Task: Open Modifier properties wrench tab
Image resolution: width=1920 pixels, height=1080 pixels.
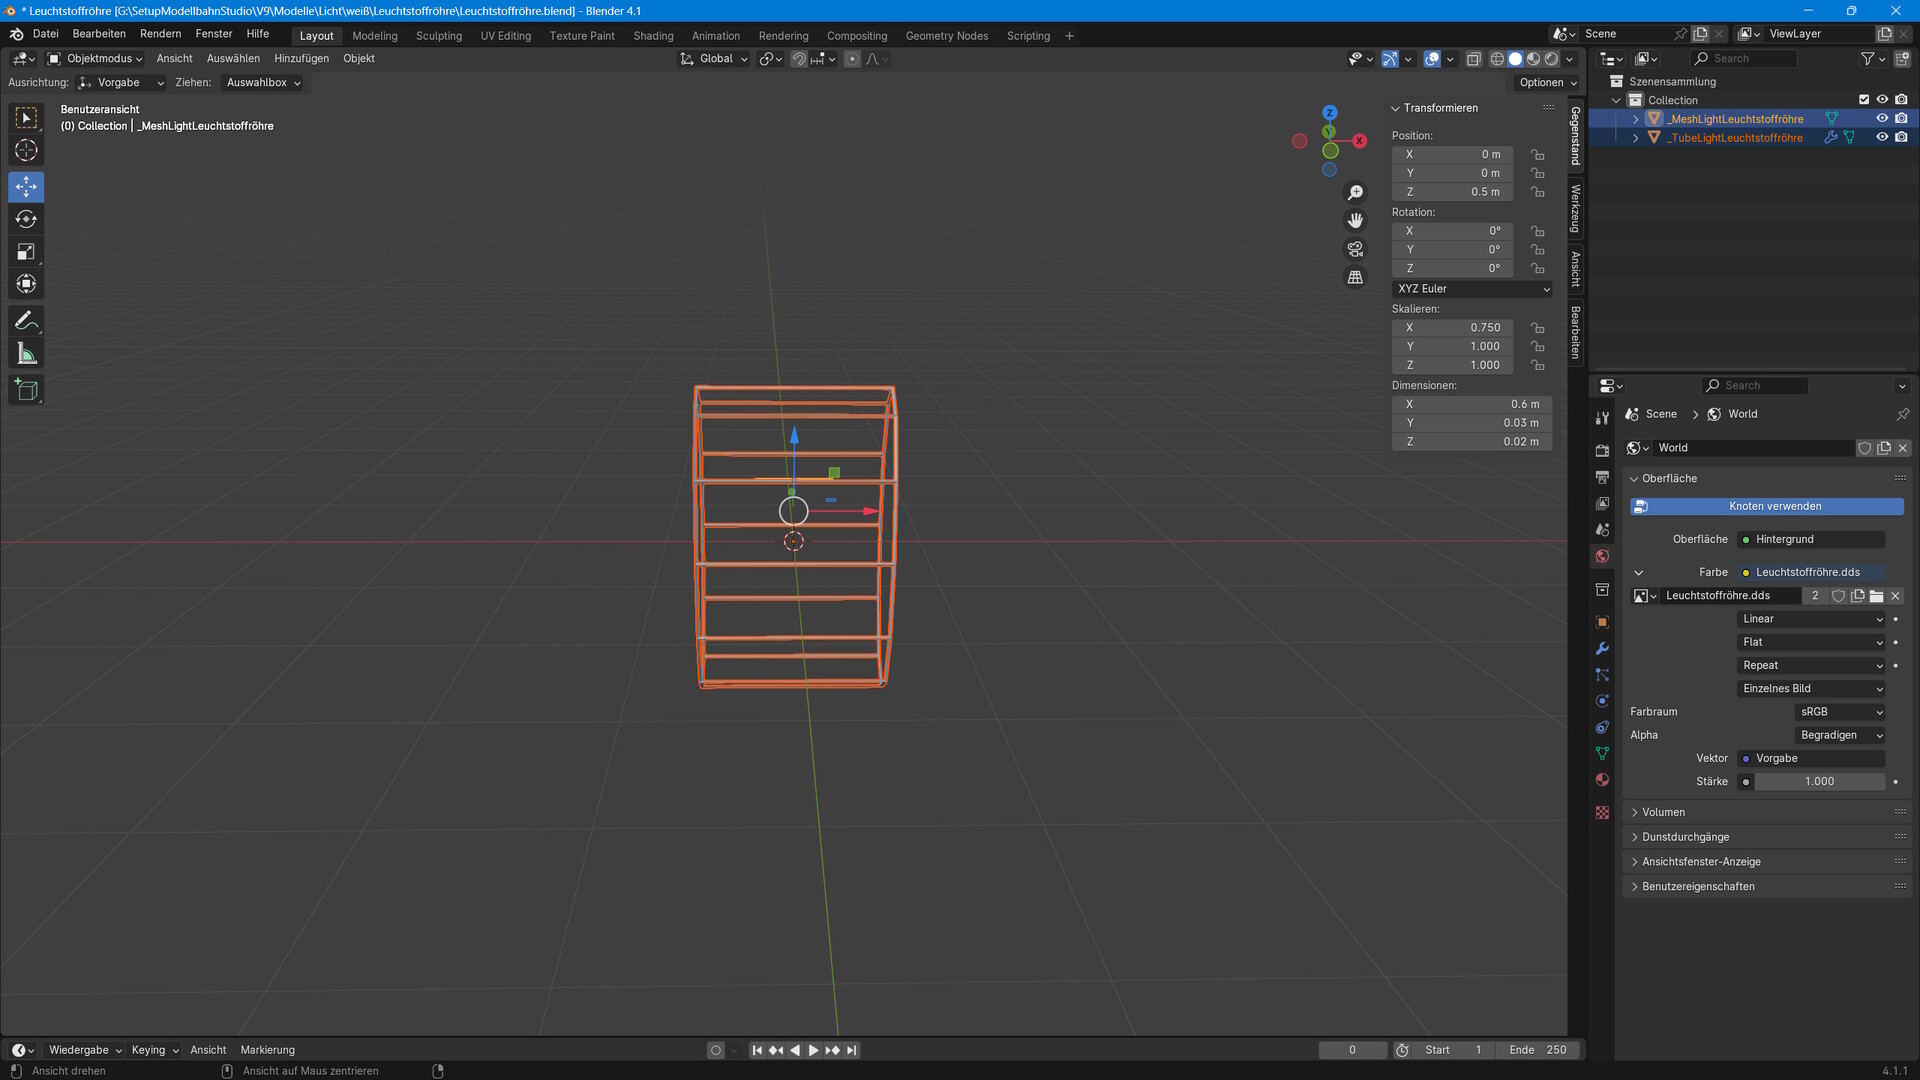Action: coord(1602,648)
